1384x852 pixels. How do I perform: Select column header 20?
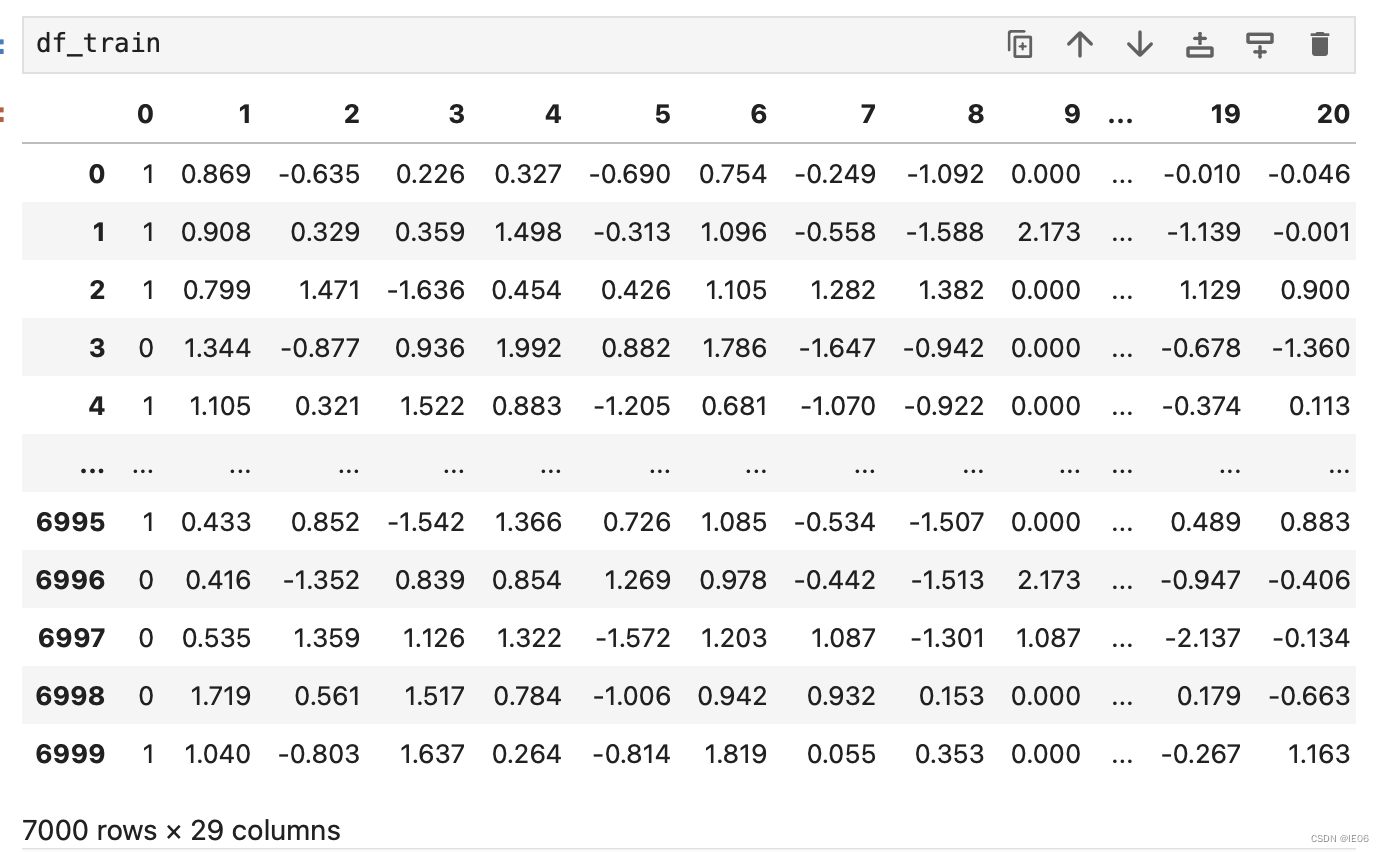pyautogui.click(x=1333, y=115)
